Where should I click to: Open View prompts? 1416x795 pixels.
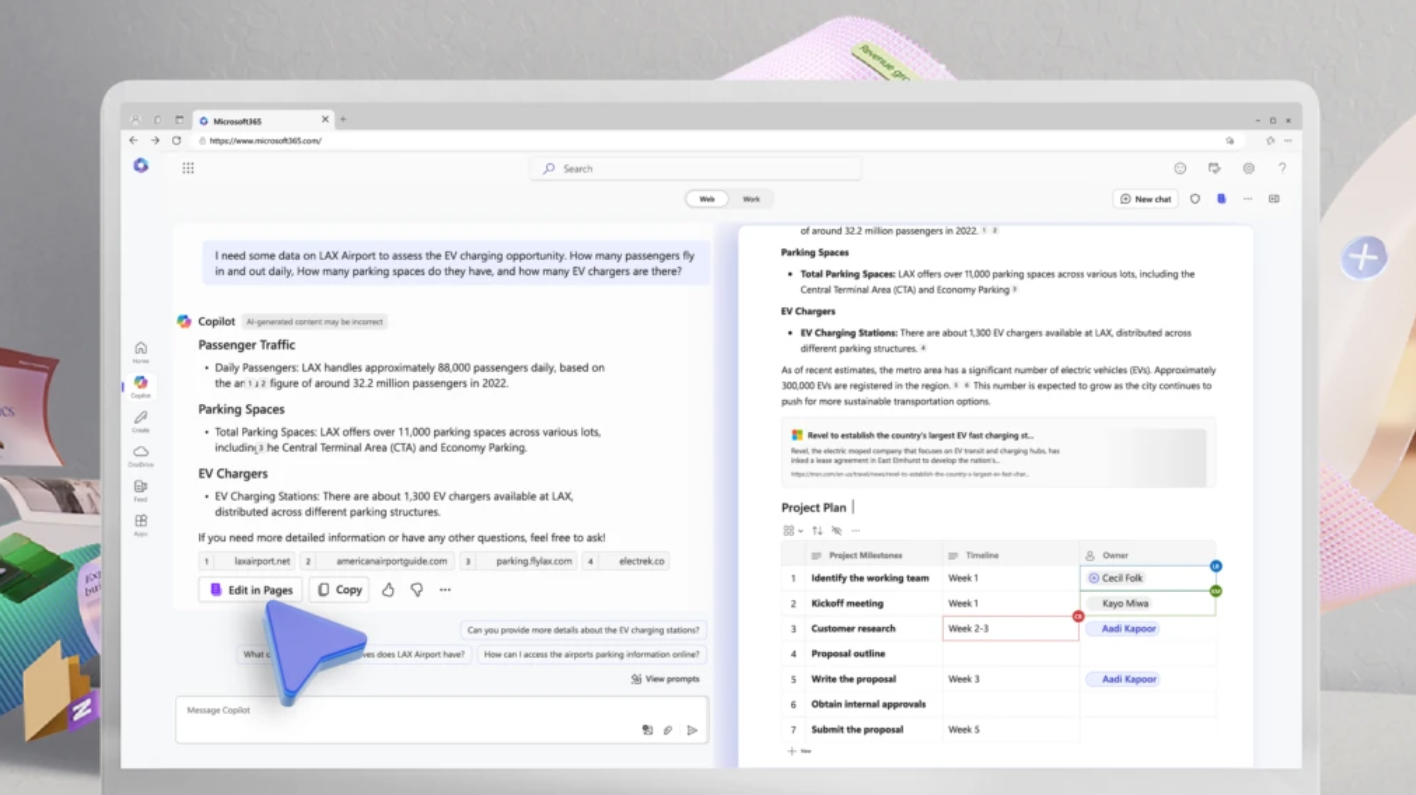click(665, 679)
